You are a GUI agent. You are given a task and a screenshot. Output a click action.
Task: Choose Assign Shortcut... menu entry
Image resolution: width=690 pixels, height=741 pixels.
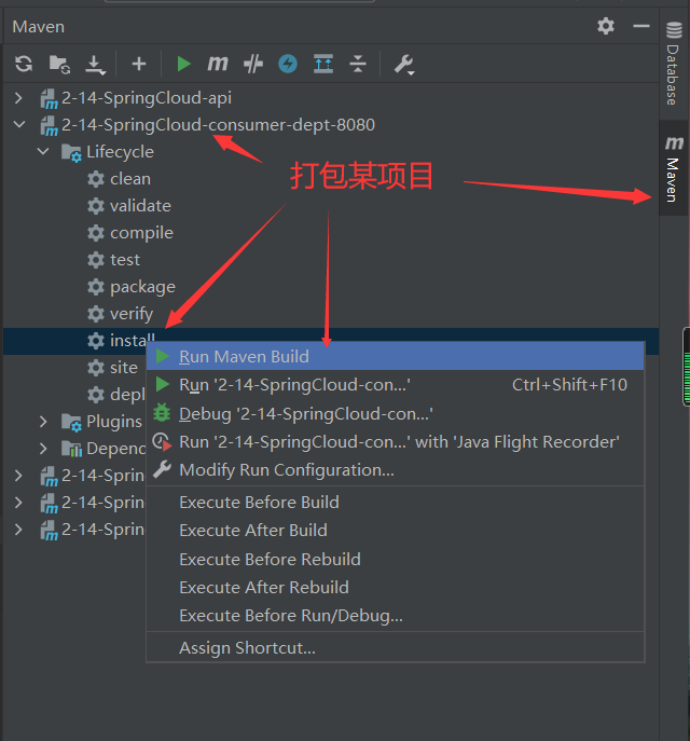[395, 647]
